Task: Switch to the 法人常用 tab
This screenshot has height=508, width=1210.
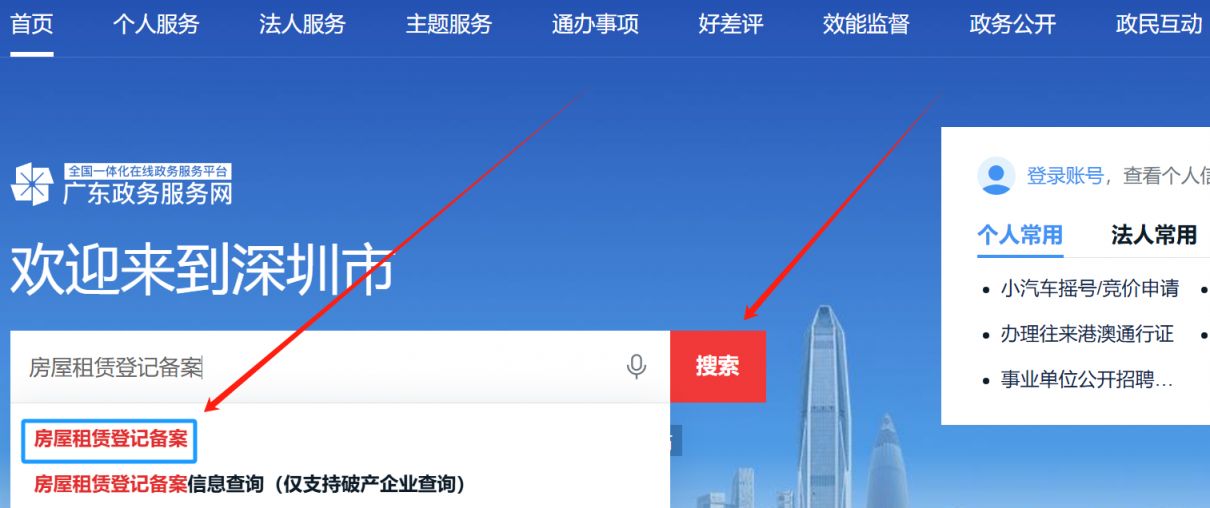Action: [x=1154, y=235]
